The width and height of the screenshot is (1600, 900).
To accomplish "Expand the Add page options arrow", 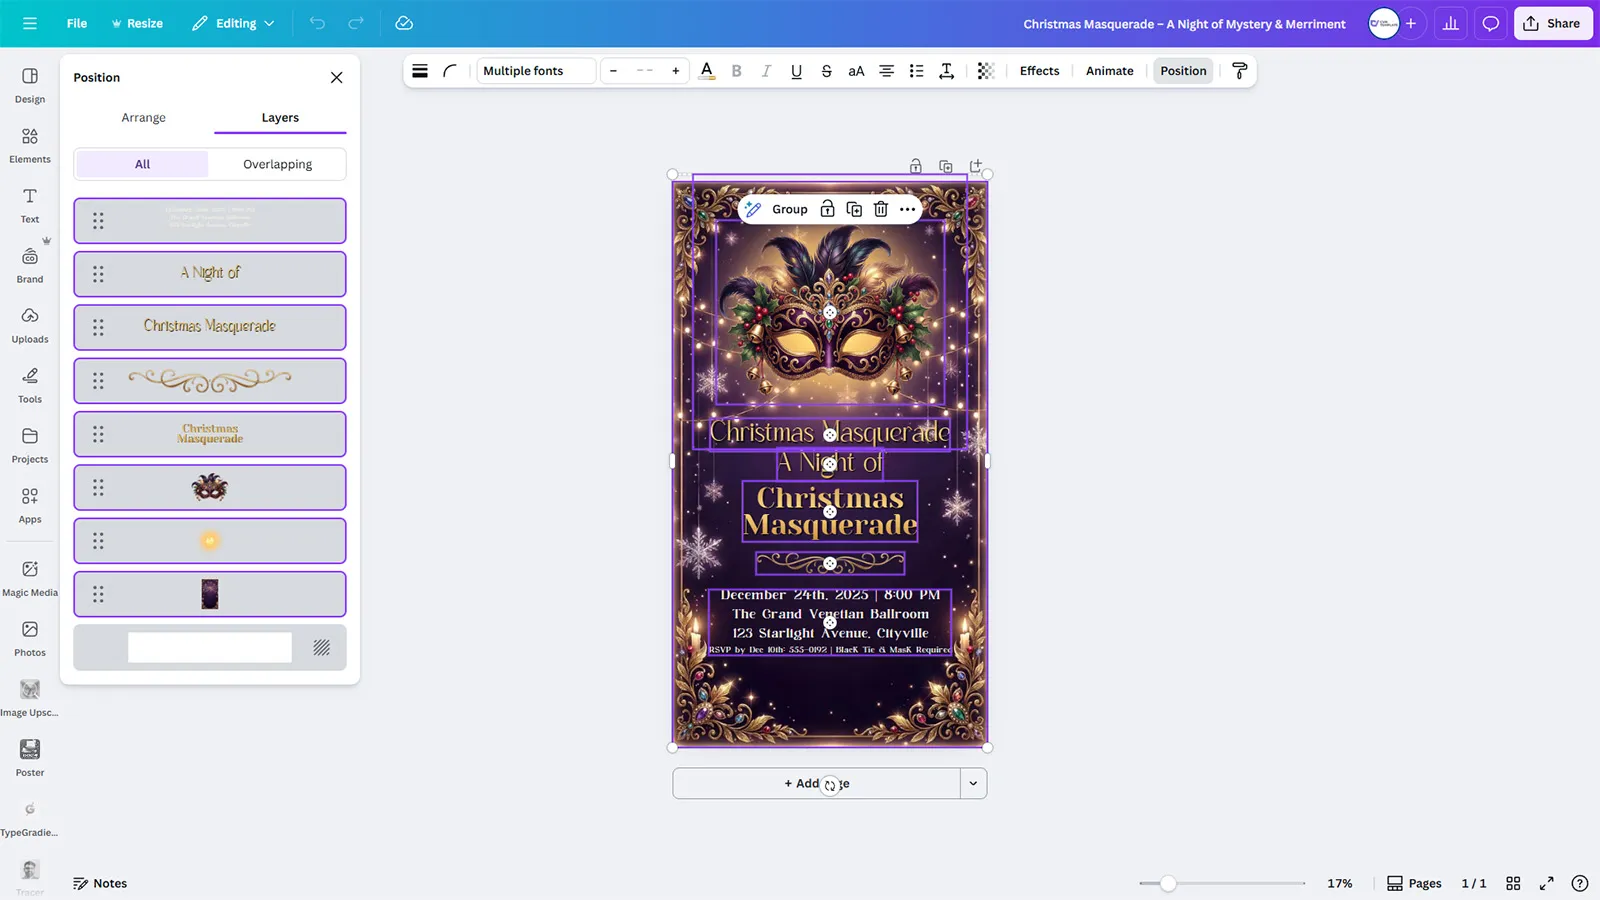I will 973,784.
